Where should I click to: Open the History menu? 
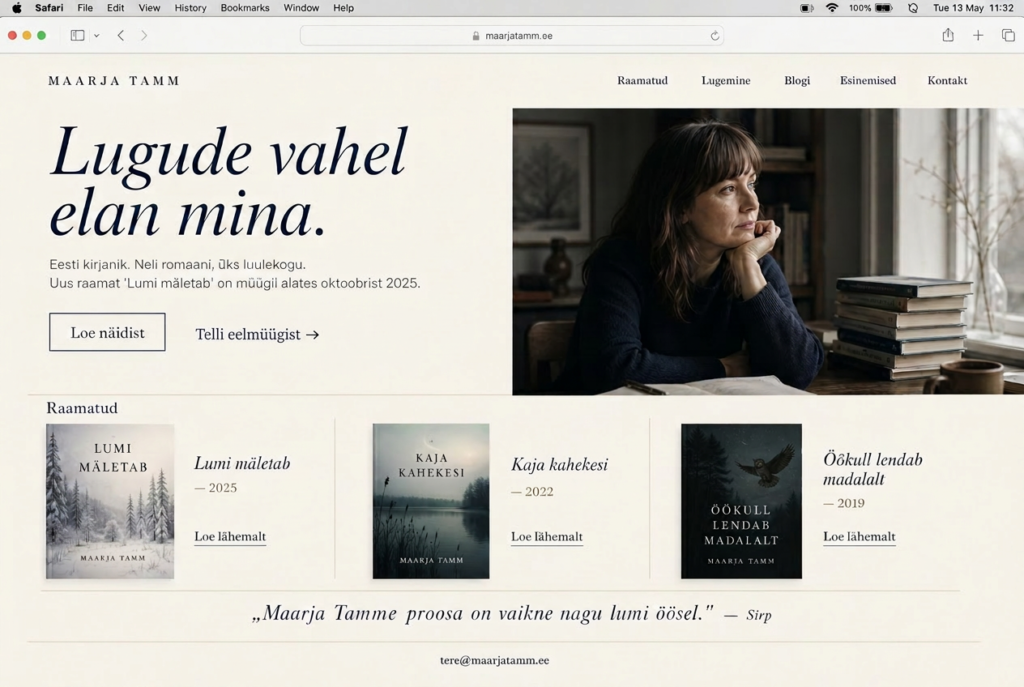point(190,8)
